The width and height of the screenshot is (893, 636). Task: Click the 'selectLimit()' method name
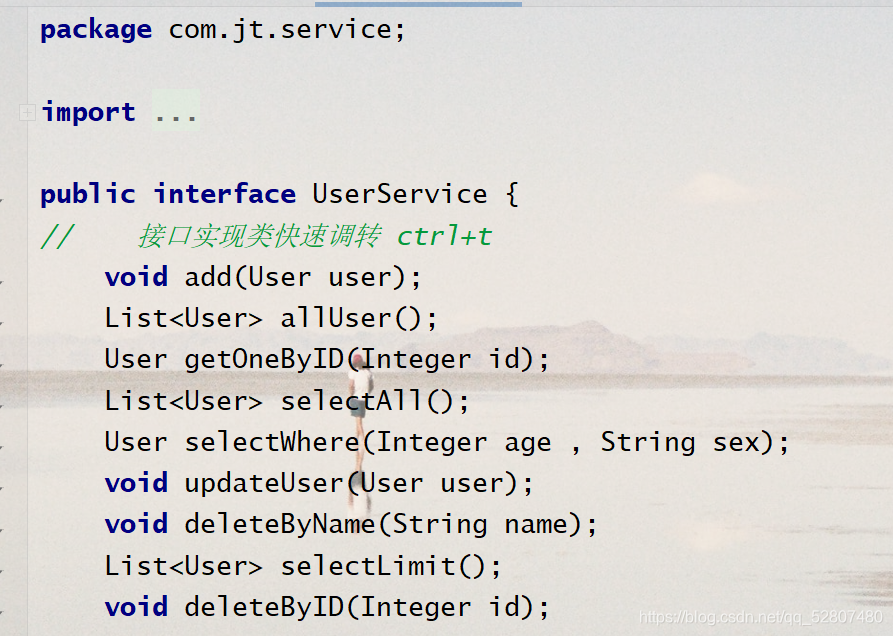click(x=383, y=566)
